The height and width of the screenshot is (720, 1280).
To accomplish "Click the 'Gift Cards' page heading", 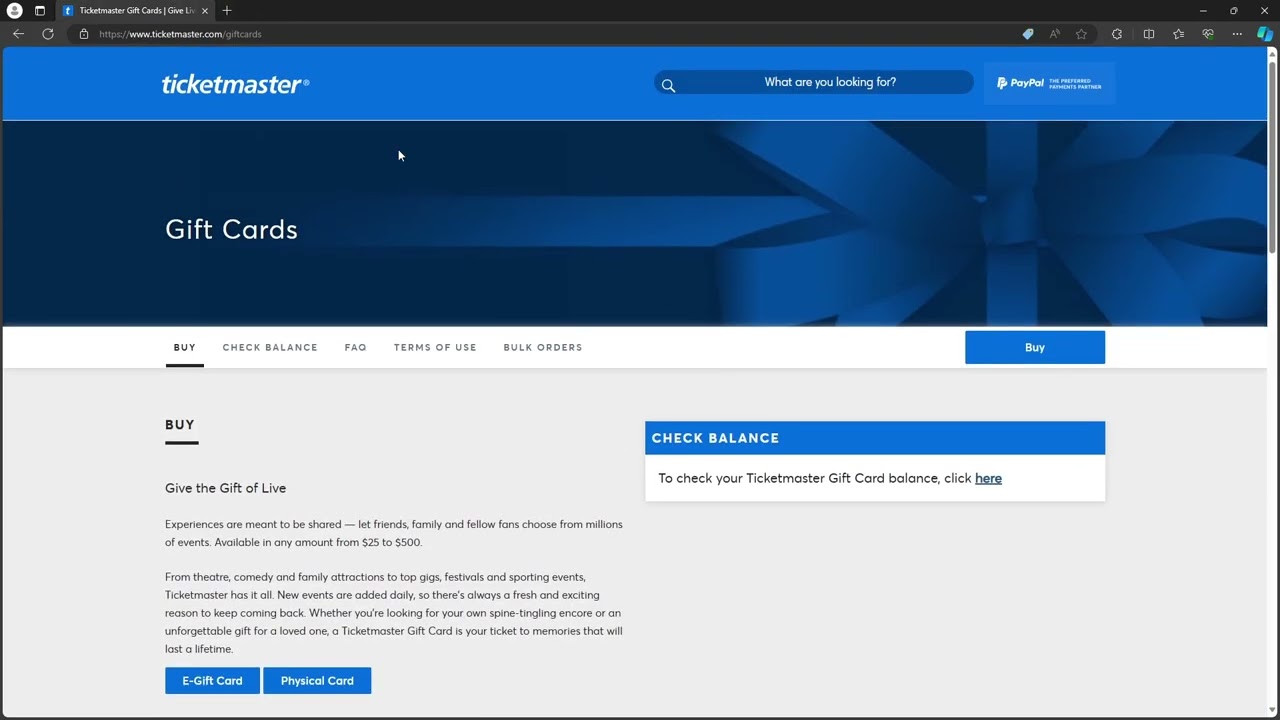I will [231, 229].
